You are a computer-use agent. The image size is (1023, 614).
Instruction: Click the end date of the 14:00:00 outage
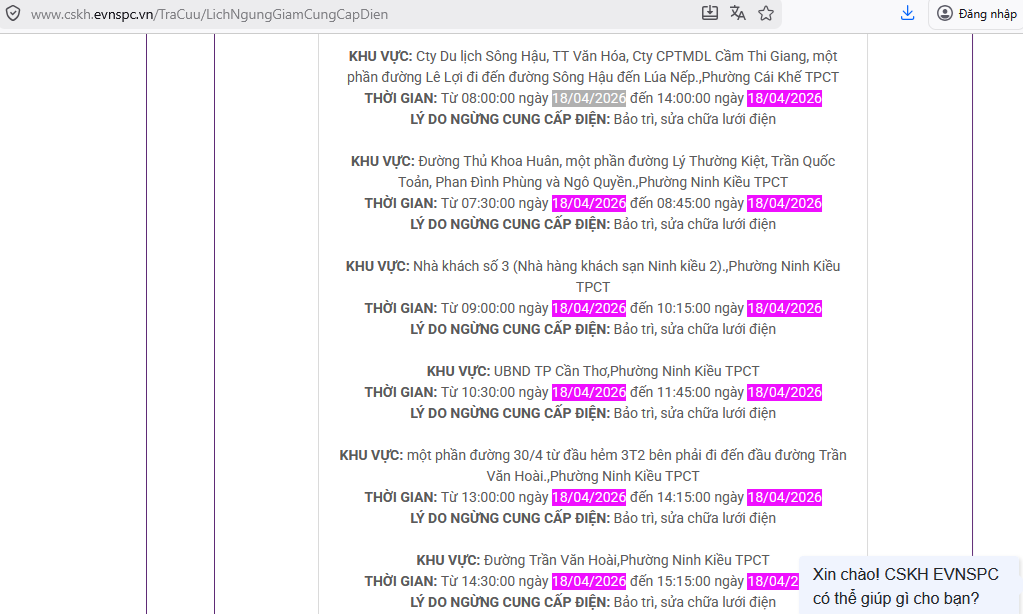click(784, 98)
